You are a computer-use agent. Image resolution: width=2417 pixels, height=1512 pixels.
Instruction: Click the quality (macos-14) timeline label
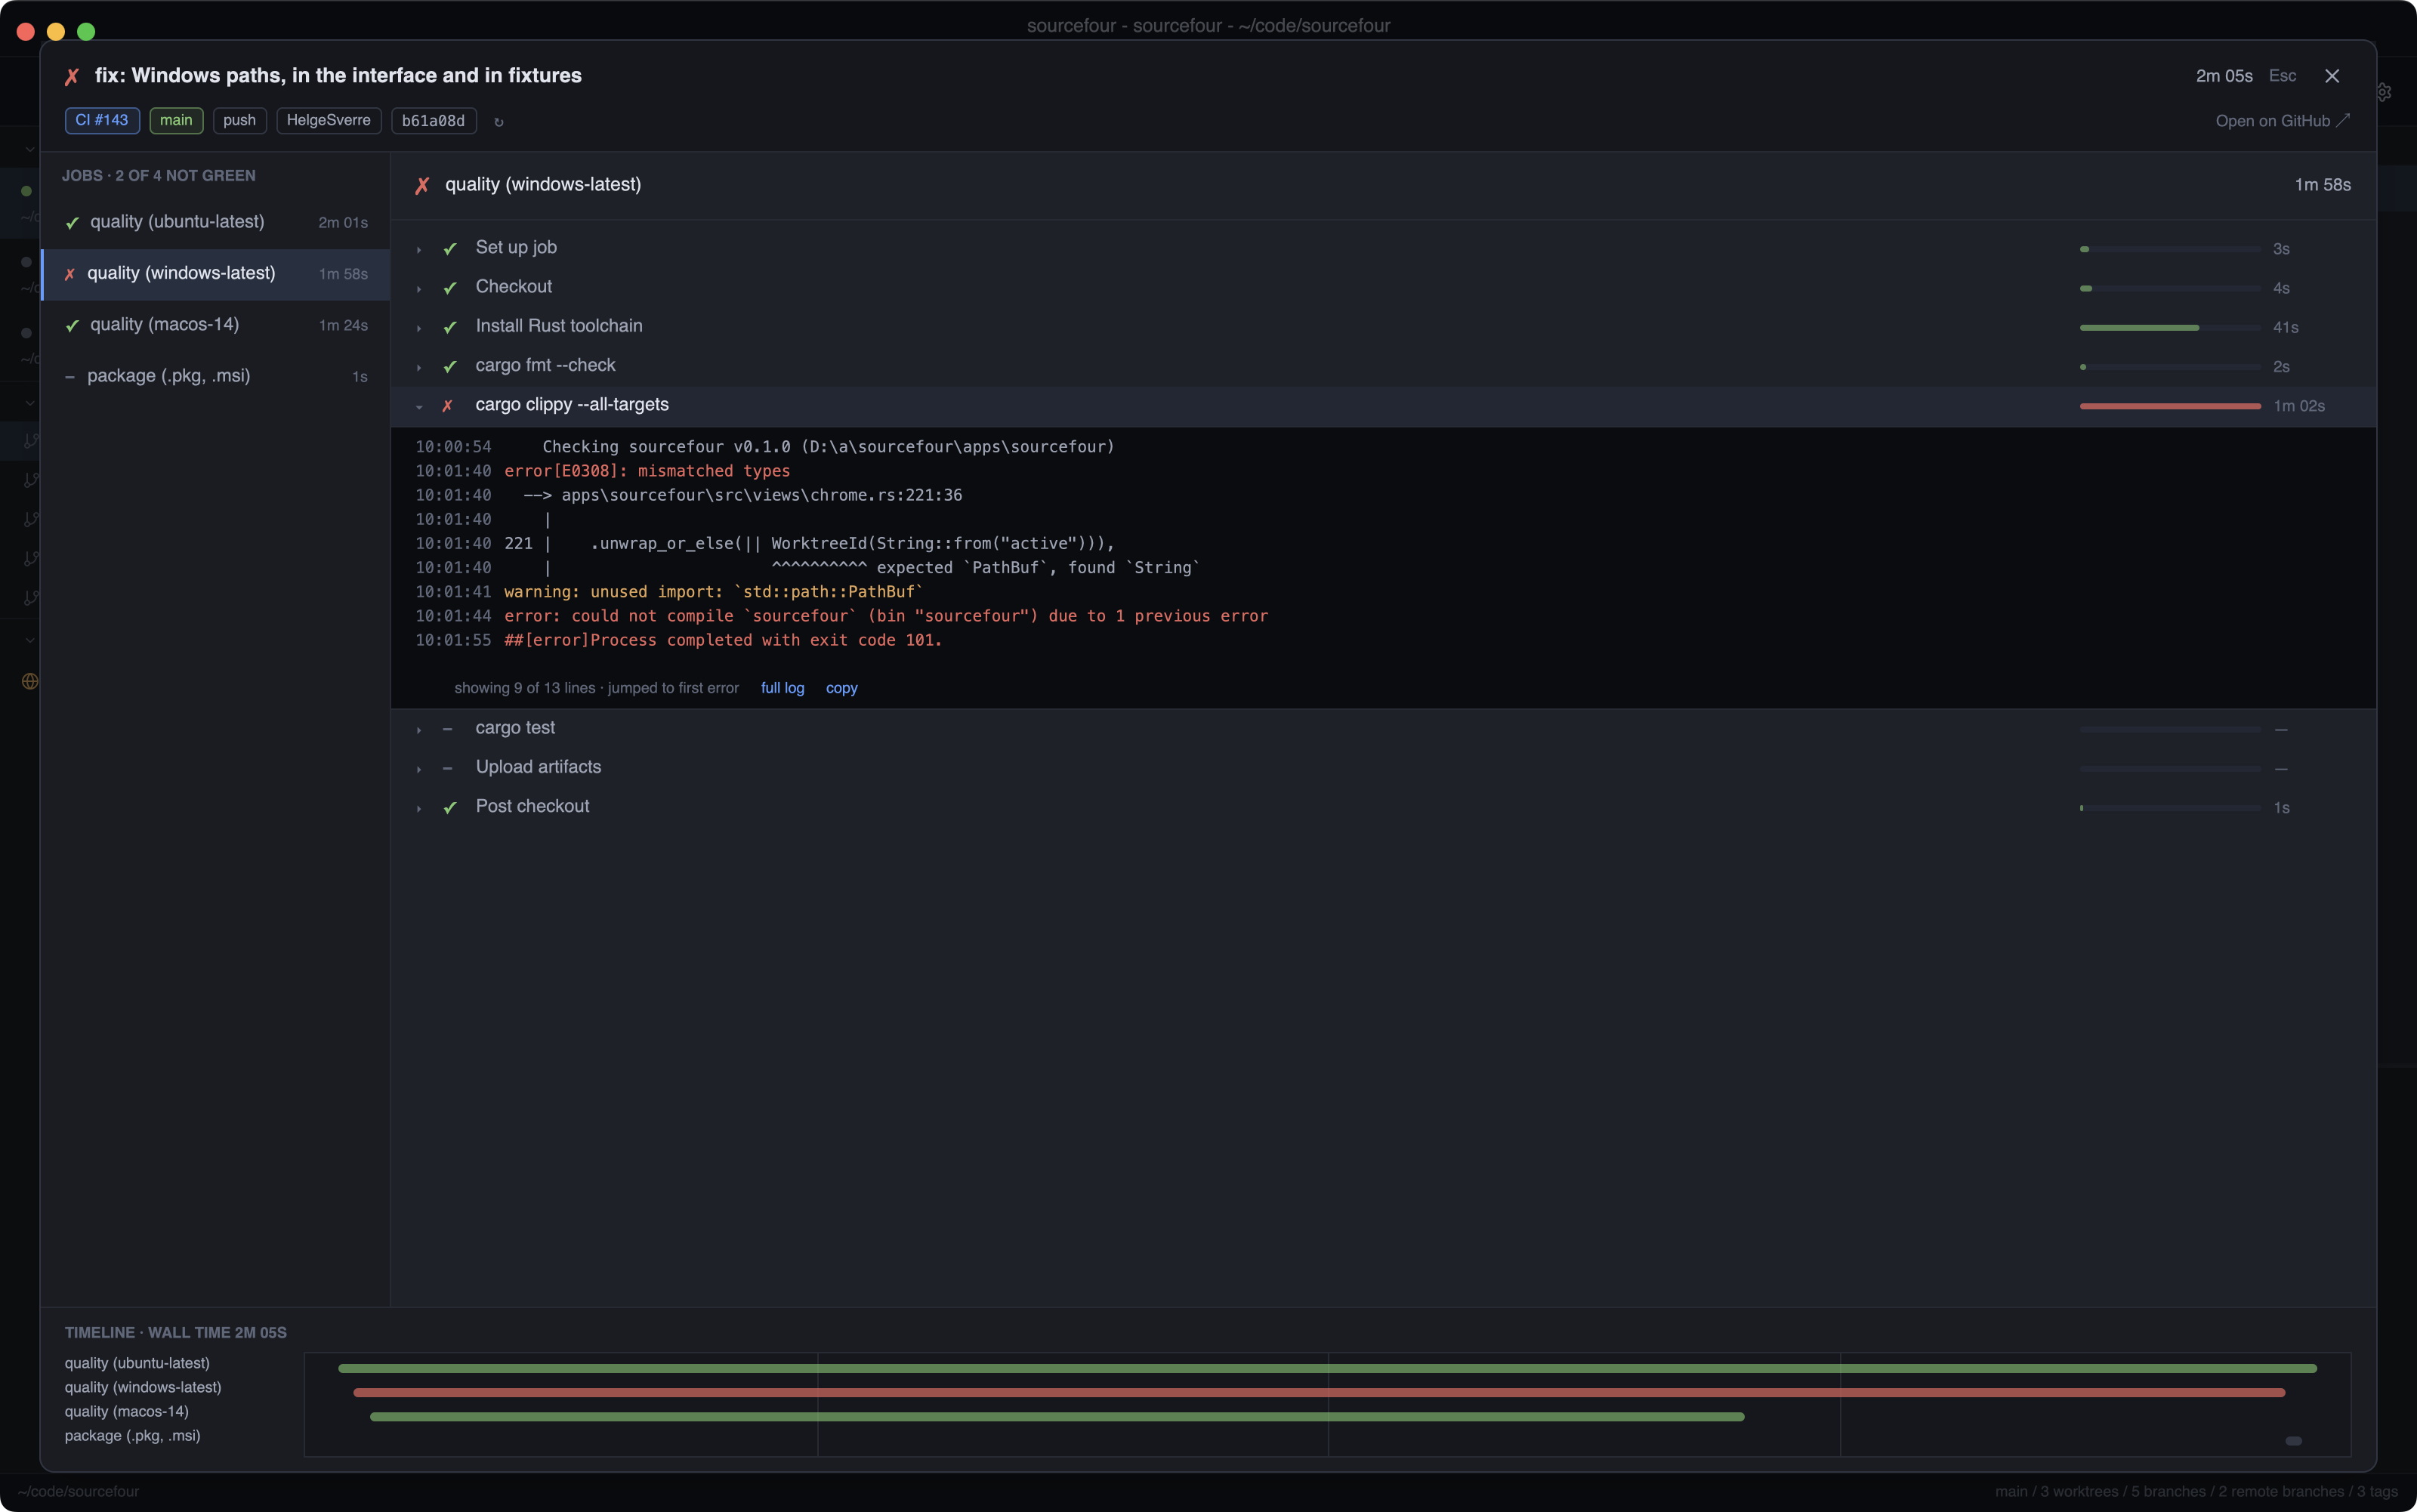coord(126,1411)
